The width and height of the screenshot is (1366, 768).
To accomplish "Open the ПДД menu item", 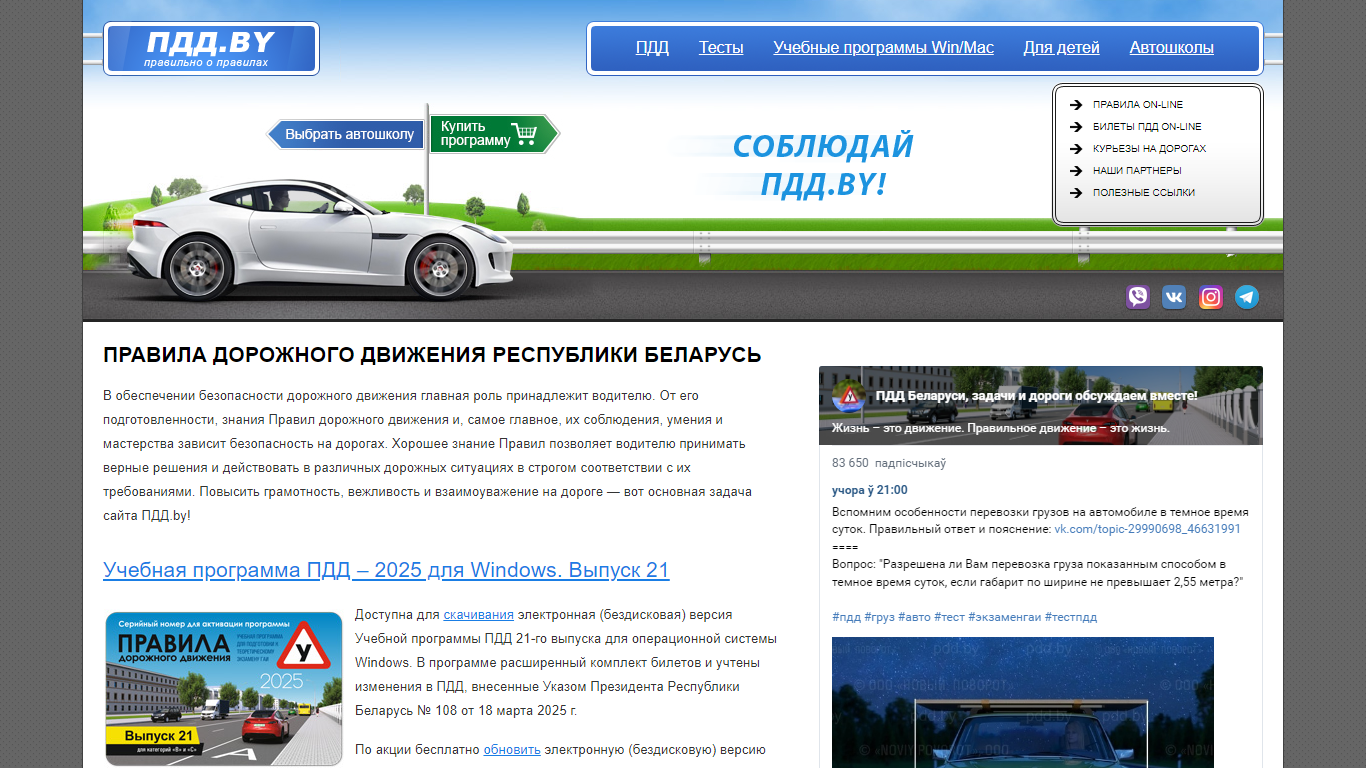I will [x=652, y=48].
